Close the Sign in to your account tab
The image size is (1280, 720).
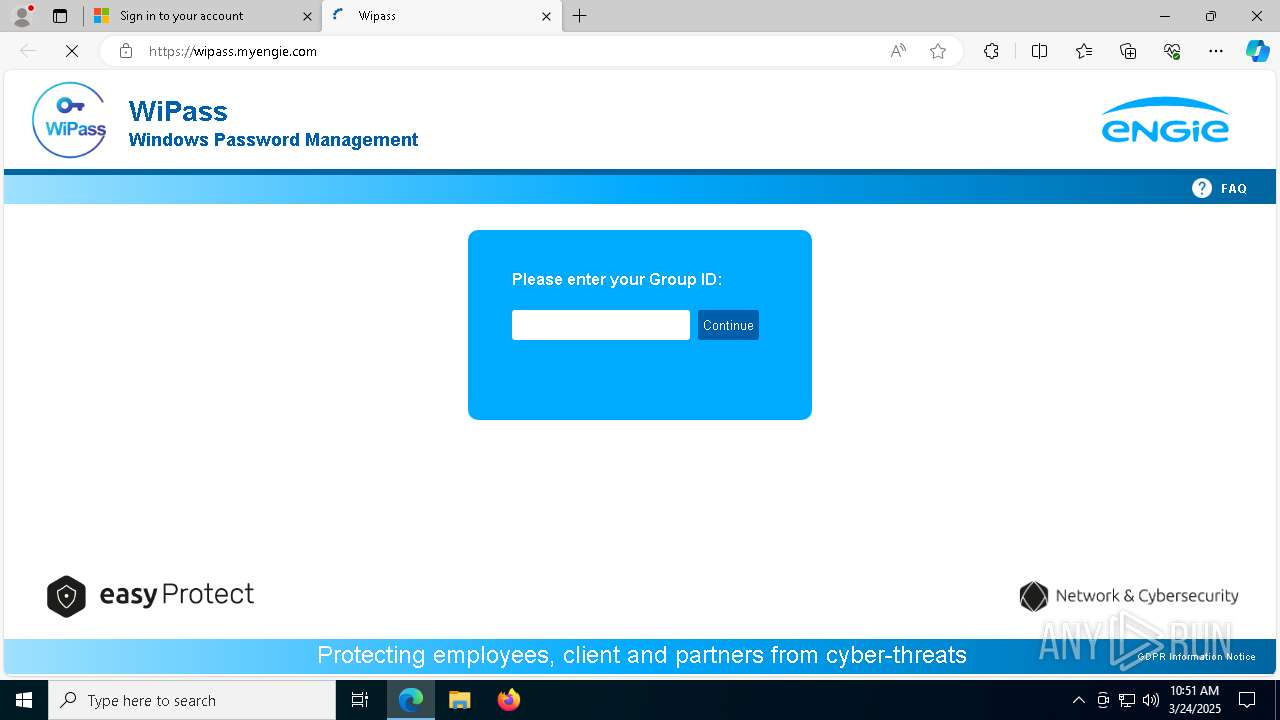[x=307, y=16]
